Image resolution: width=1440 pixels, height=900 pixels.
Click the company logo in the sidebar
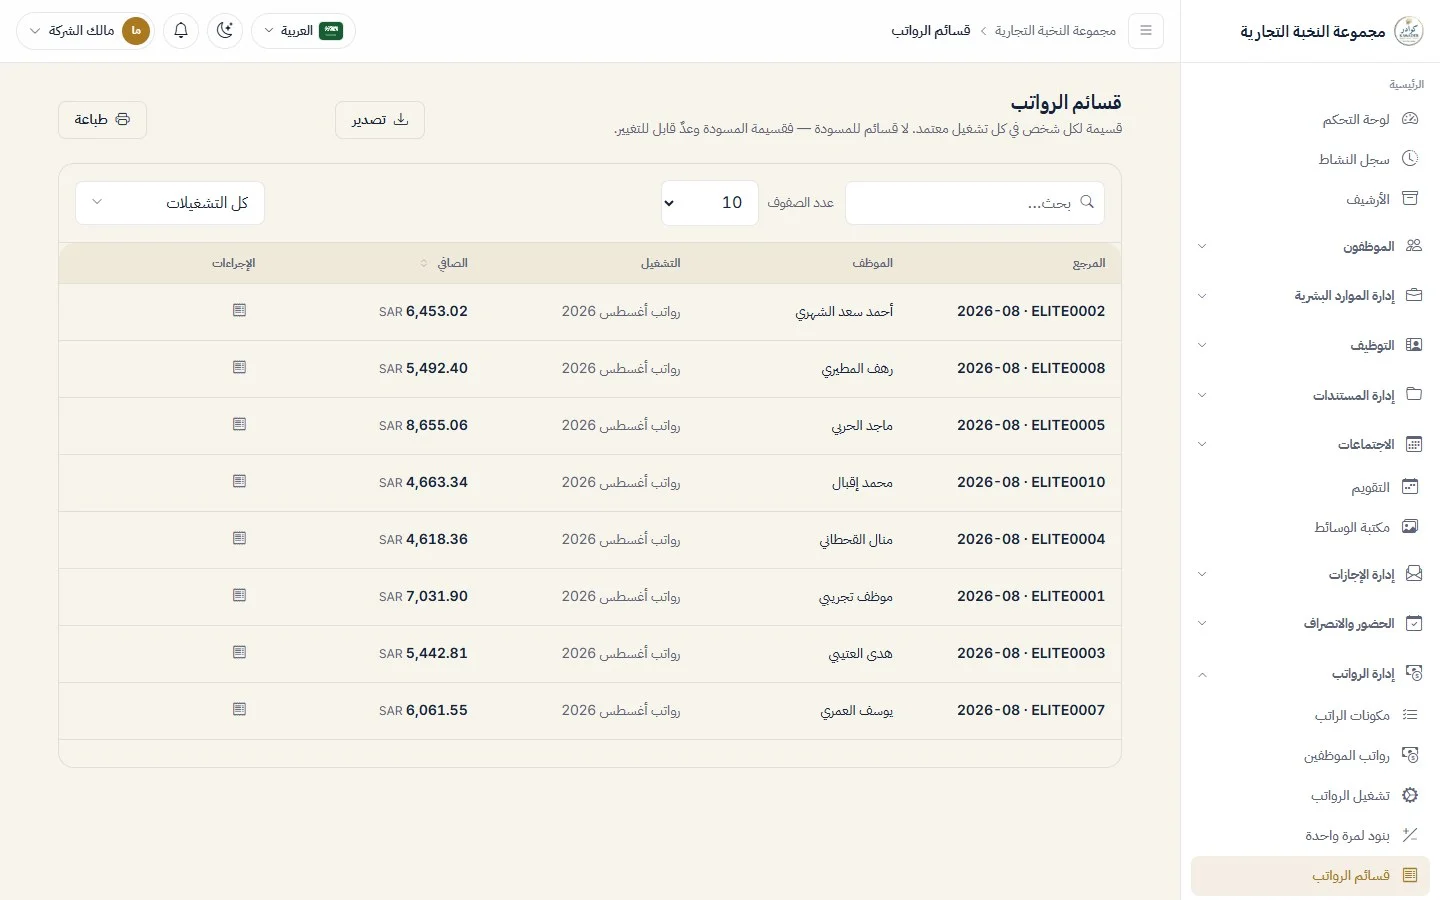click(x=1409, y=31)
